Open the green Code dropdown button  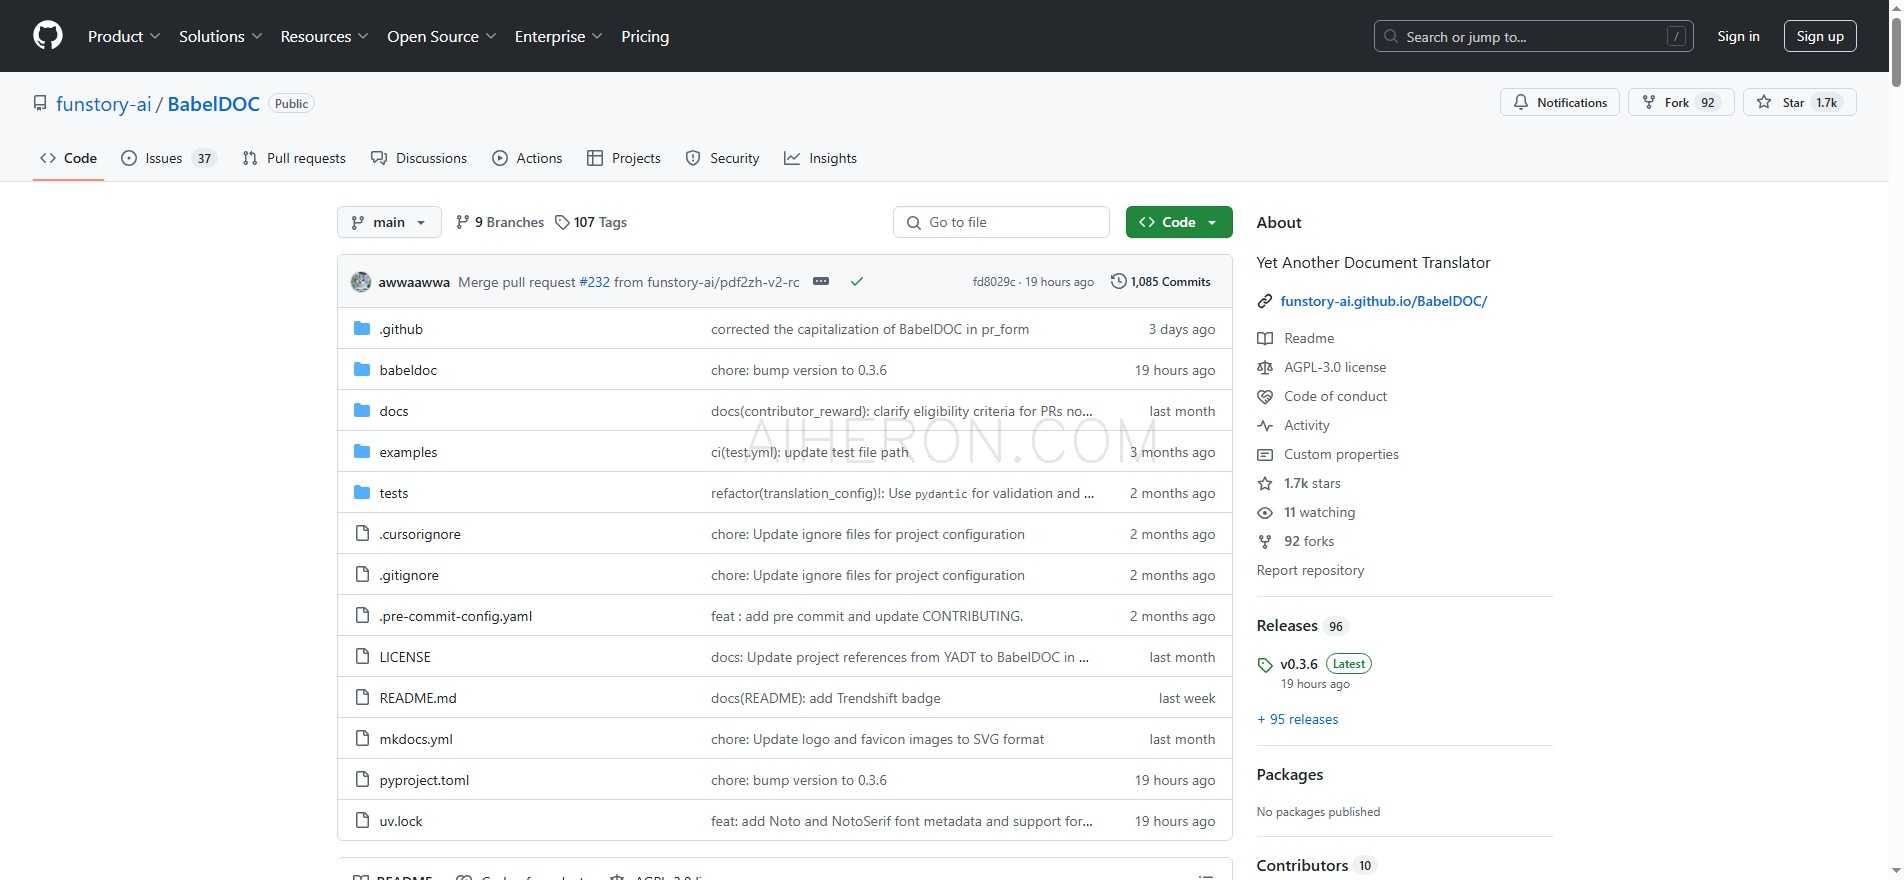pyautogui.click(x=1179, y=222)
